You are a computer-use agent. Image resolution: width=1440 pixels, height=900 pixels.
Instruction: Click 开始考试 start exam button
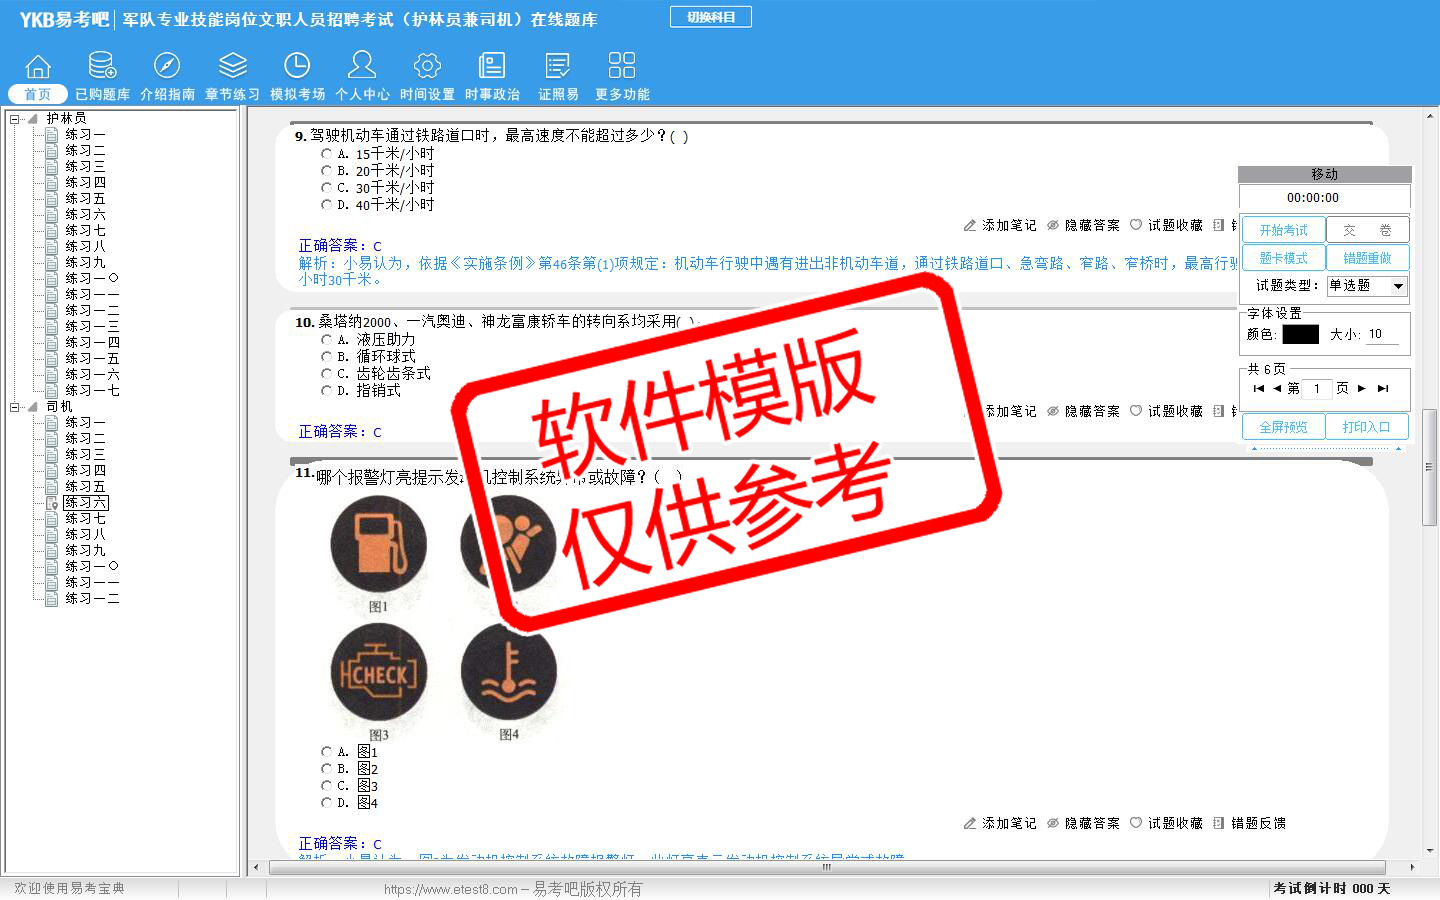[1284, 230]
